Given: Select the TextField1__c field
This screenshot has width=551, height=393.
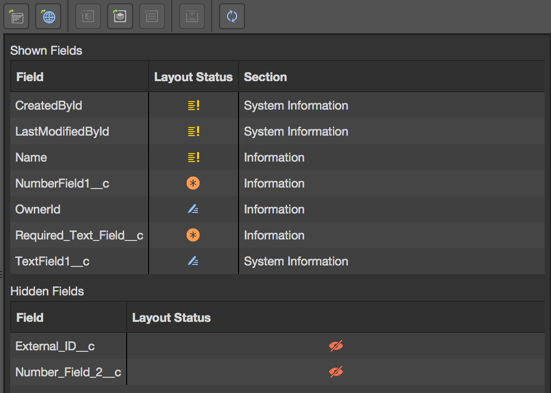Looking at the screenshot, I should click(x=79, y=261).
